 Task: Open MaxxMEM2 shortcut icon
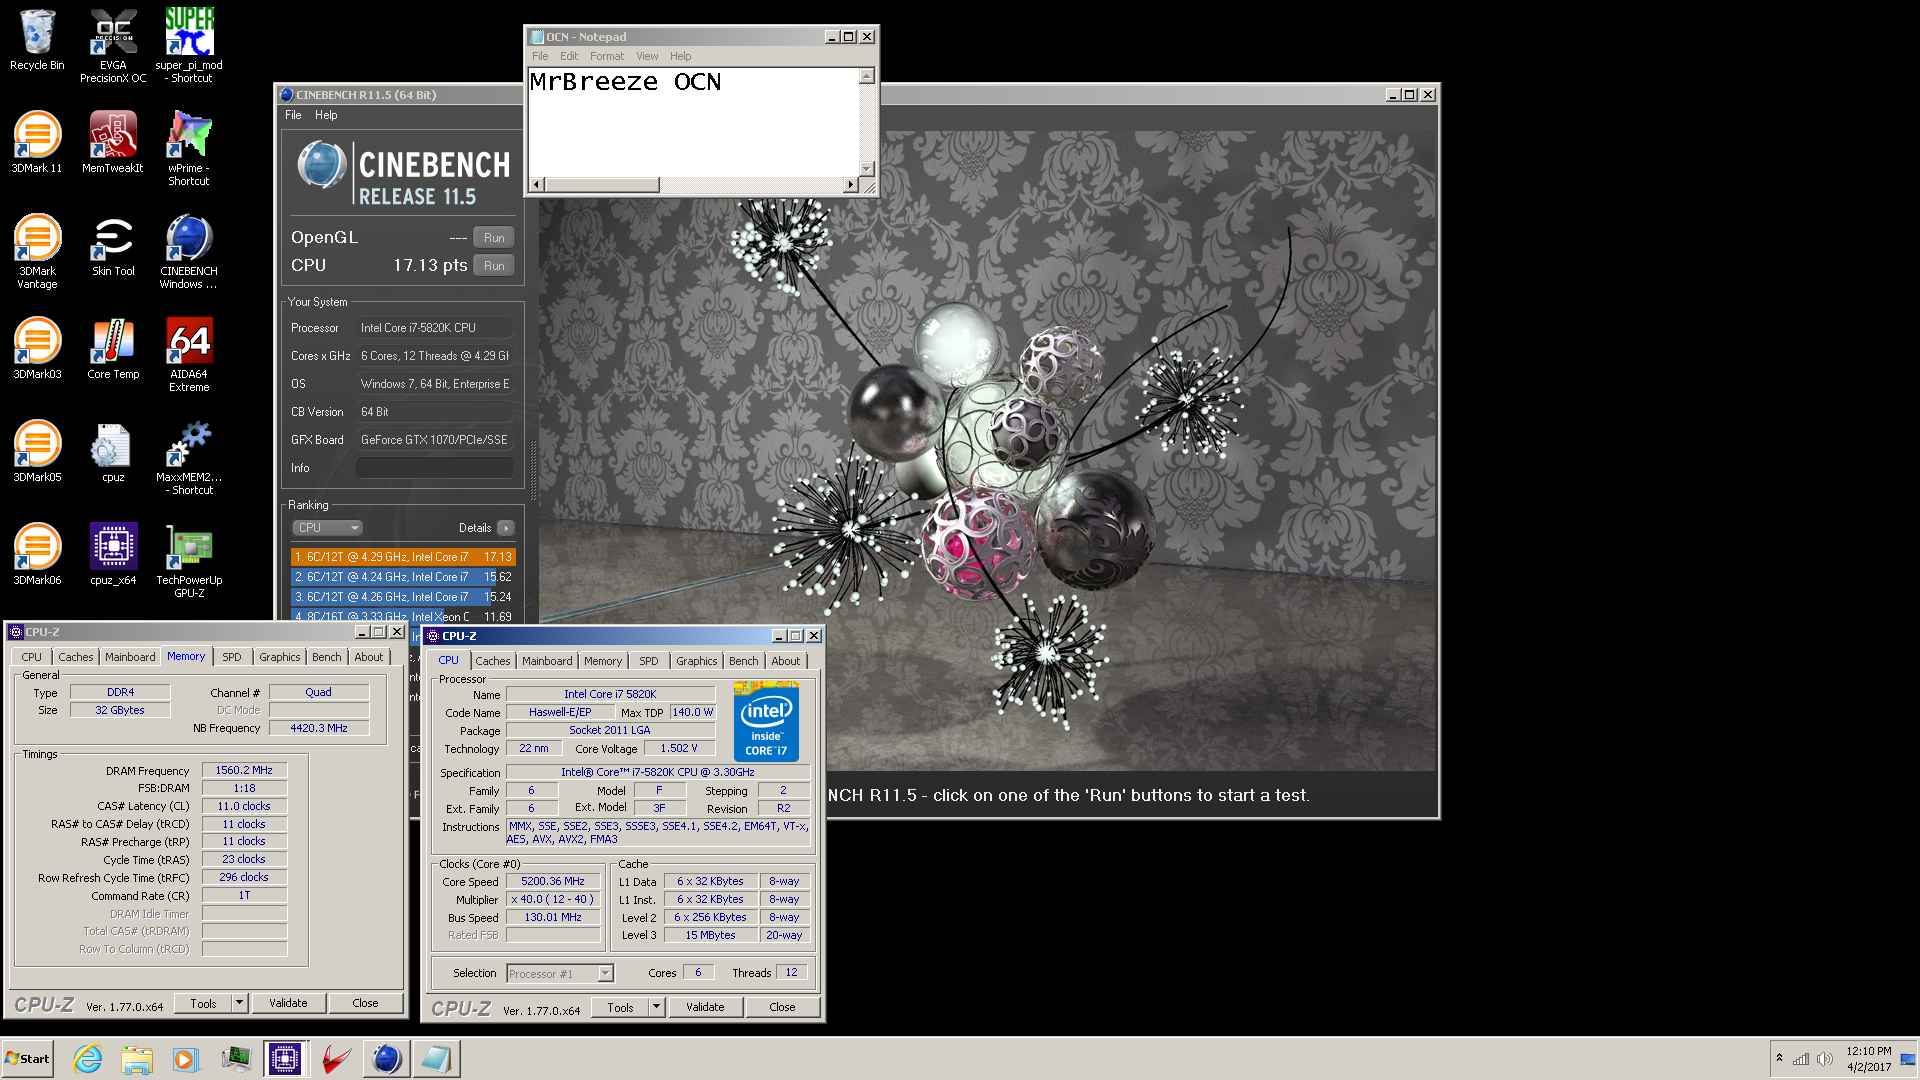[x=189, y=458]
